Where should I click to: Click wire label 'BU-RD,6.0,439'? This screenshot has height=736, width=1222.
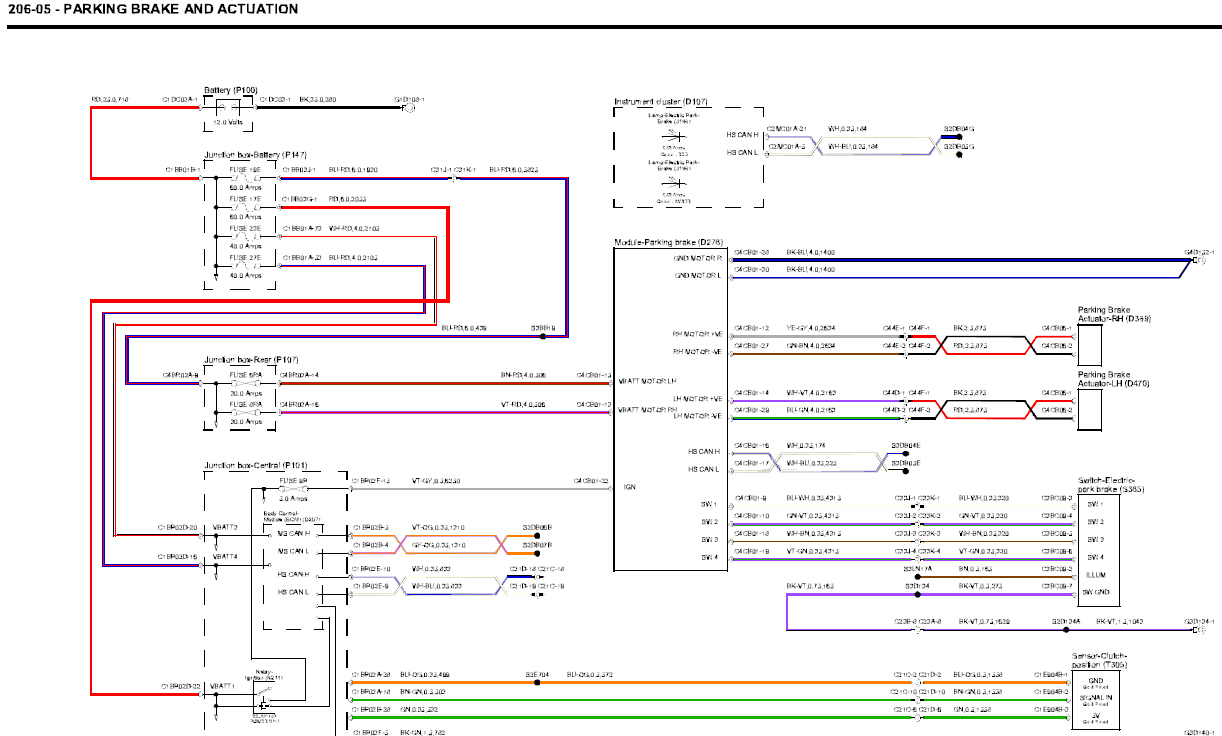pos(464,327)
